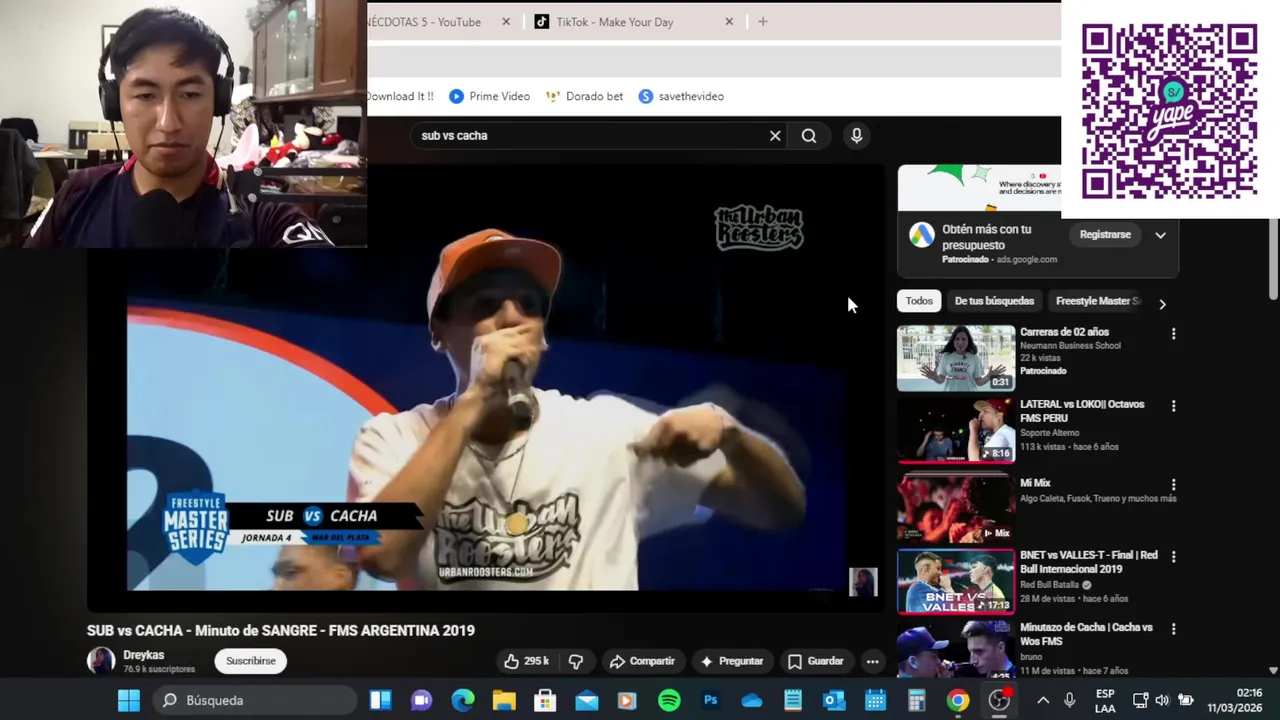1280x720 pixels.
Task: Switch the ESP LAA input language
Action: tap(1105, 700)
